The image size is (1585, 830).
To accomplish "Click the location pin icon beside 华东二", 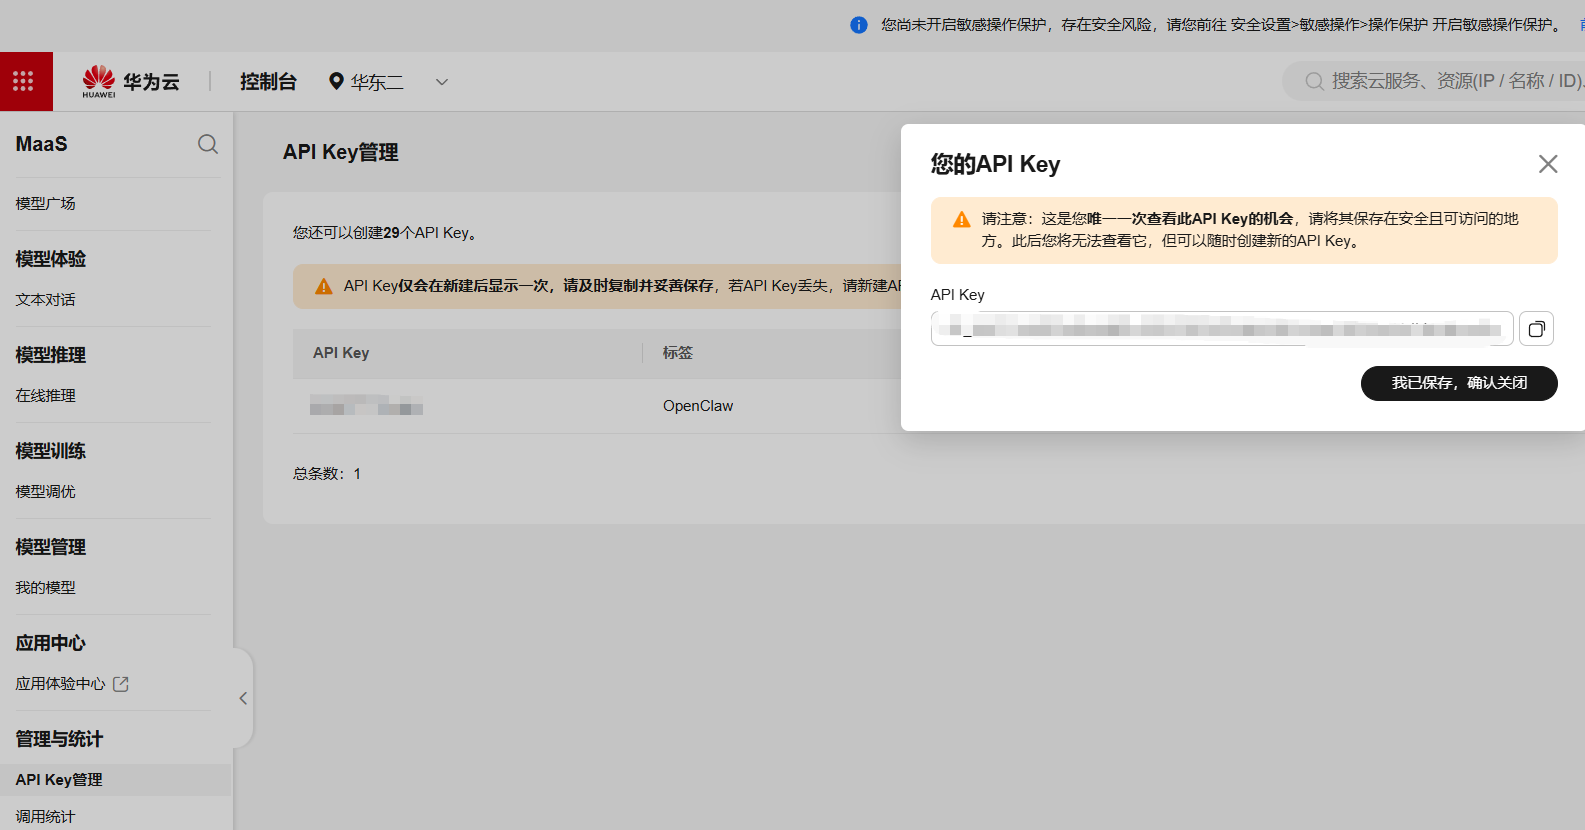I will [336, 82].
